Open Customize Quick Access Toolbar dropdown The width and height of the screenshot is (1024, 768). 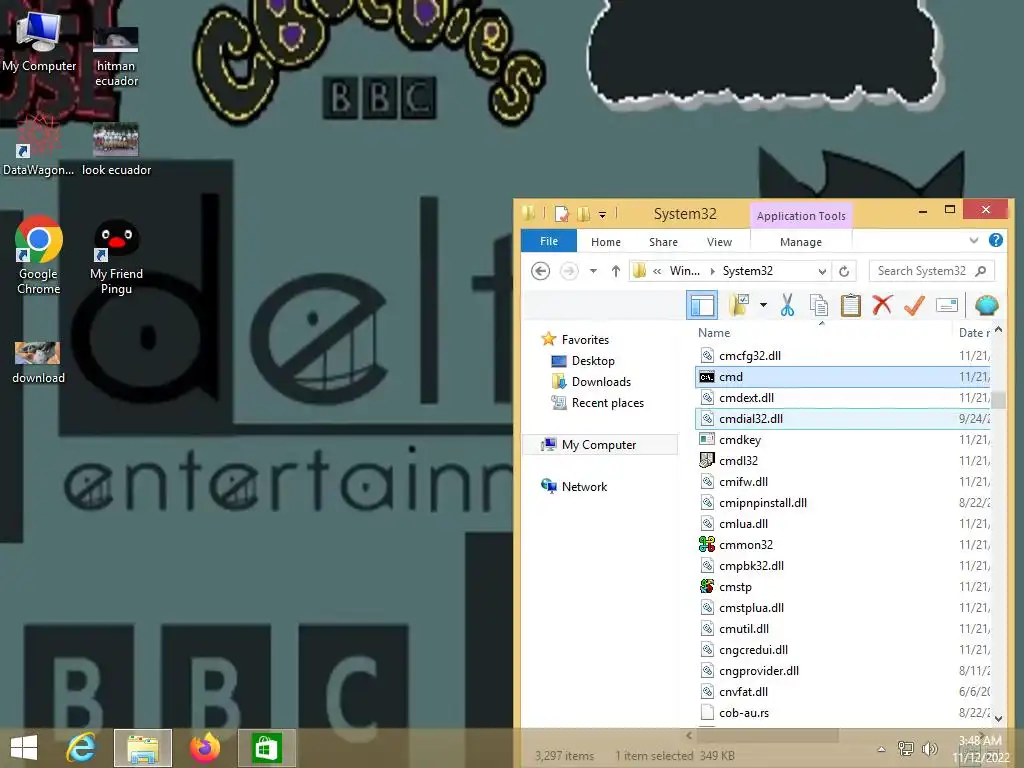coord(602,214)
